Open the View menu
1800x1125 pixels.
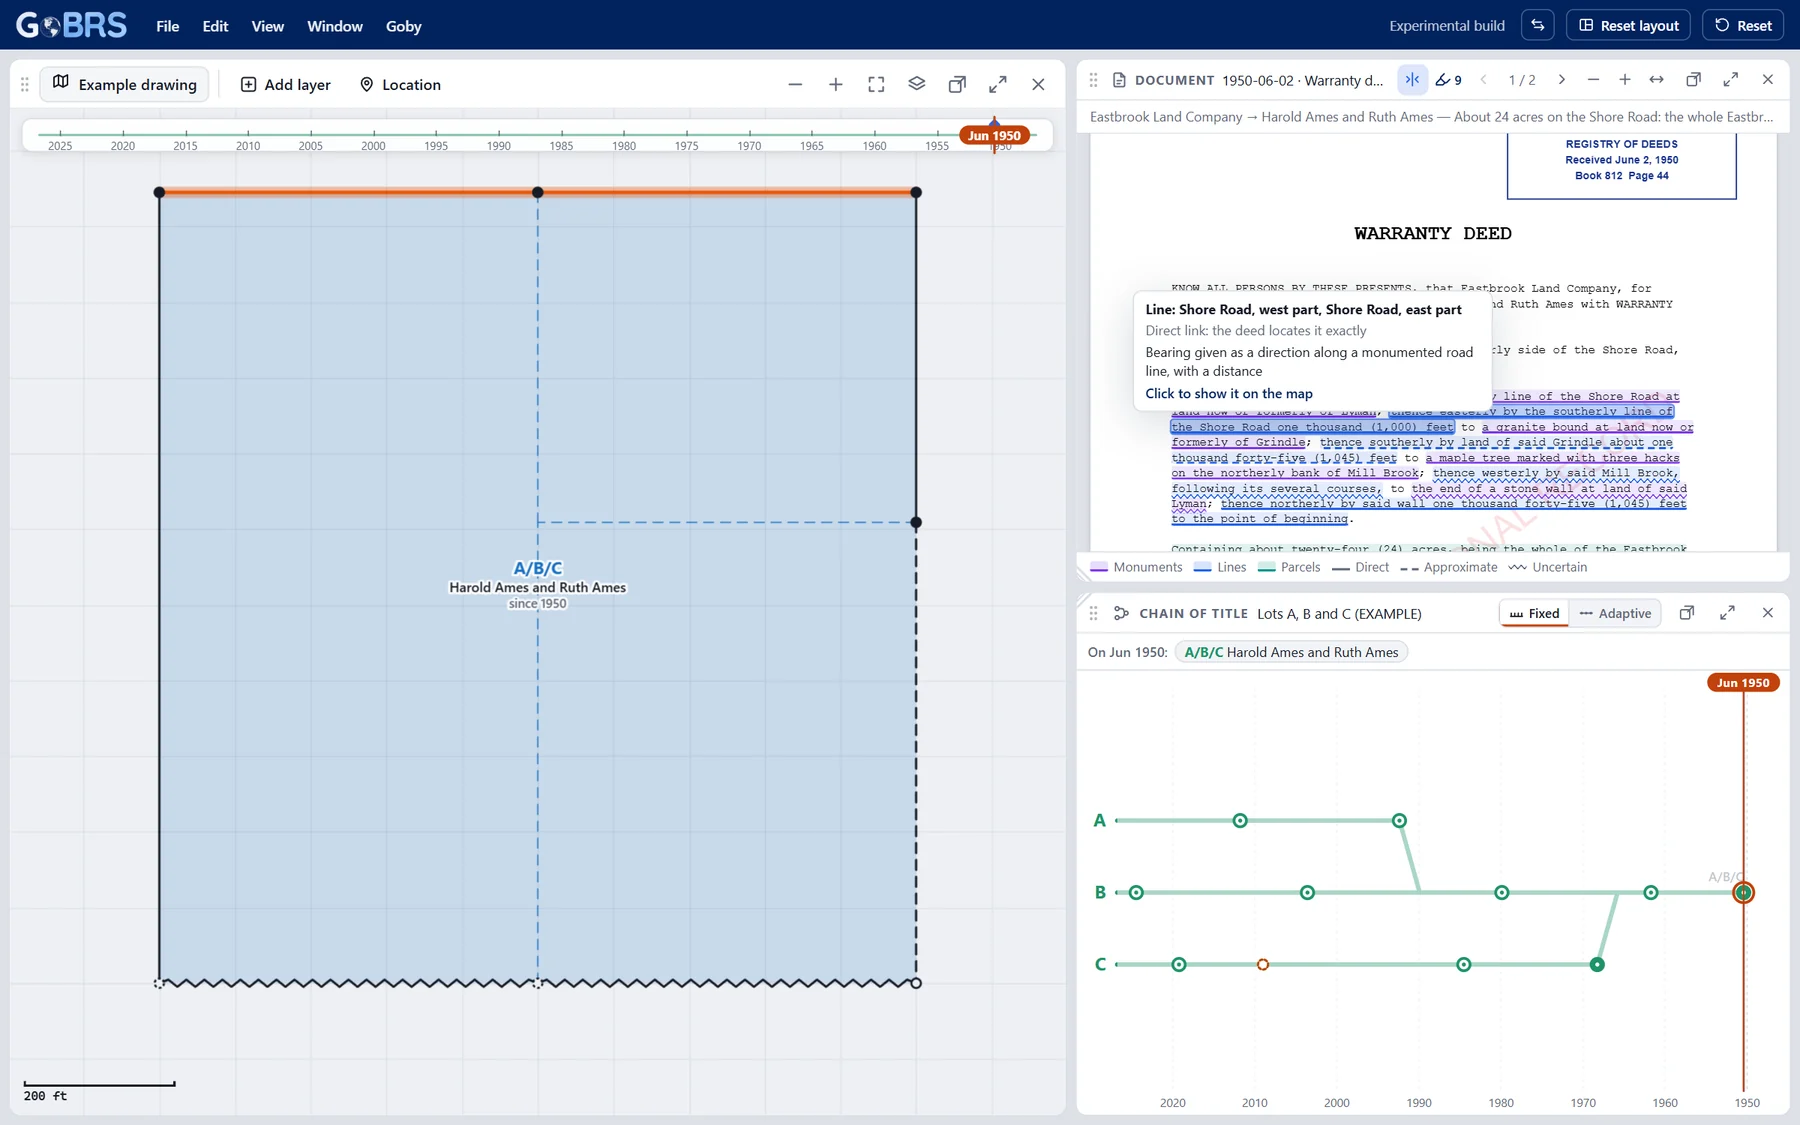click(x=267, y=26)
